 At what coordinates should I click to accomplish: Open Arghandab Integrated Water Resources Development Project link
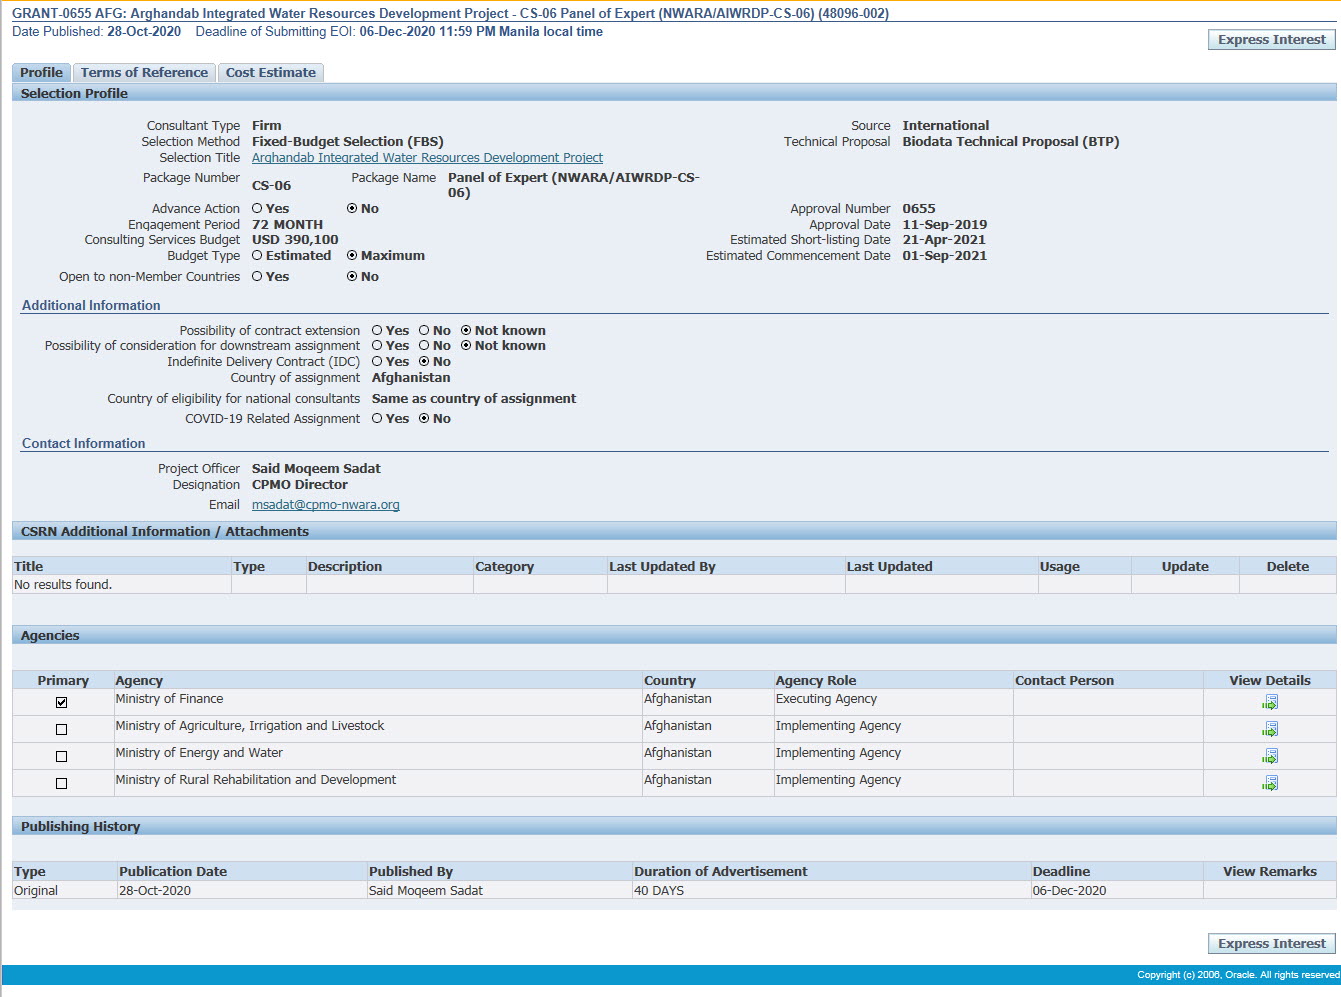point(427,157)
